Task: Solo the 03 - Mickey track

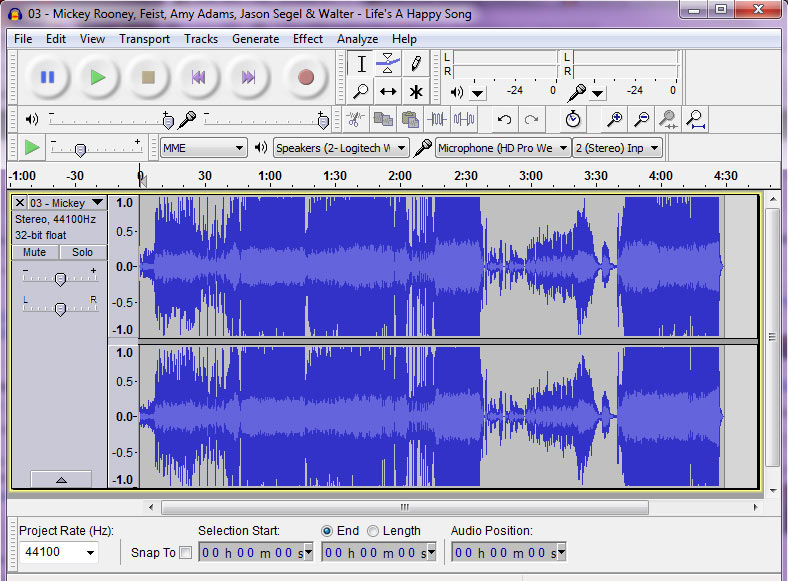Action: click(x=82, y=252)
